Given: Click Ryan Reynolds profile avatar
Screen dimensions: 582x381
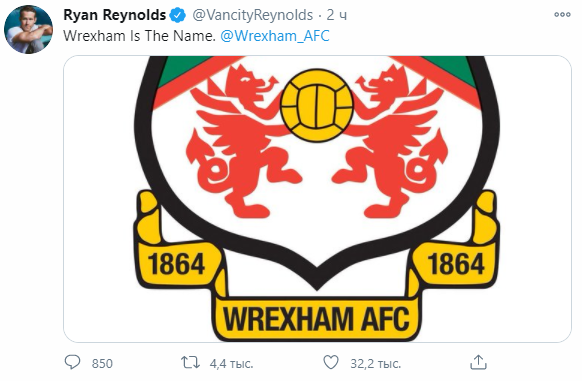Looking at the screenshot, I should [29, 29].
